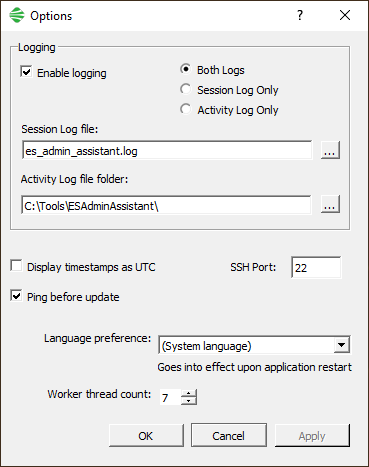Enable Display timestamps as UTC
Image resolution: width=369 pixels, height=467 pixels.
click(16, 266)
